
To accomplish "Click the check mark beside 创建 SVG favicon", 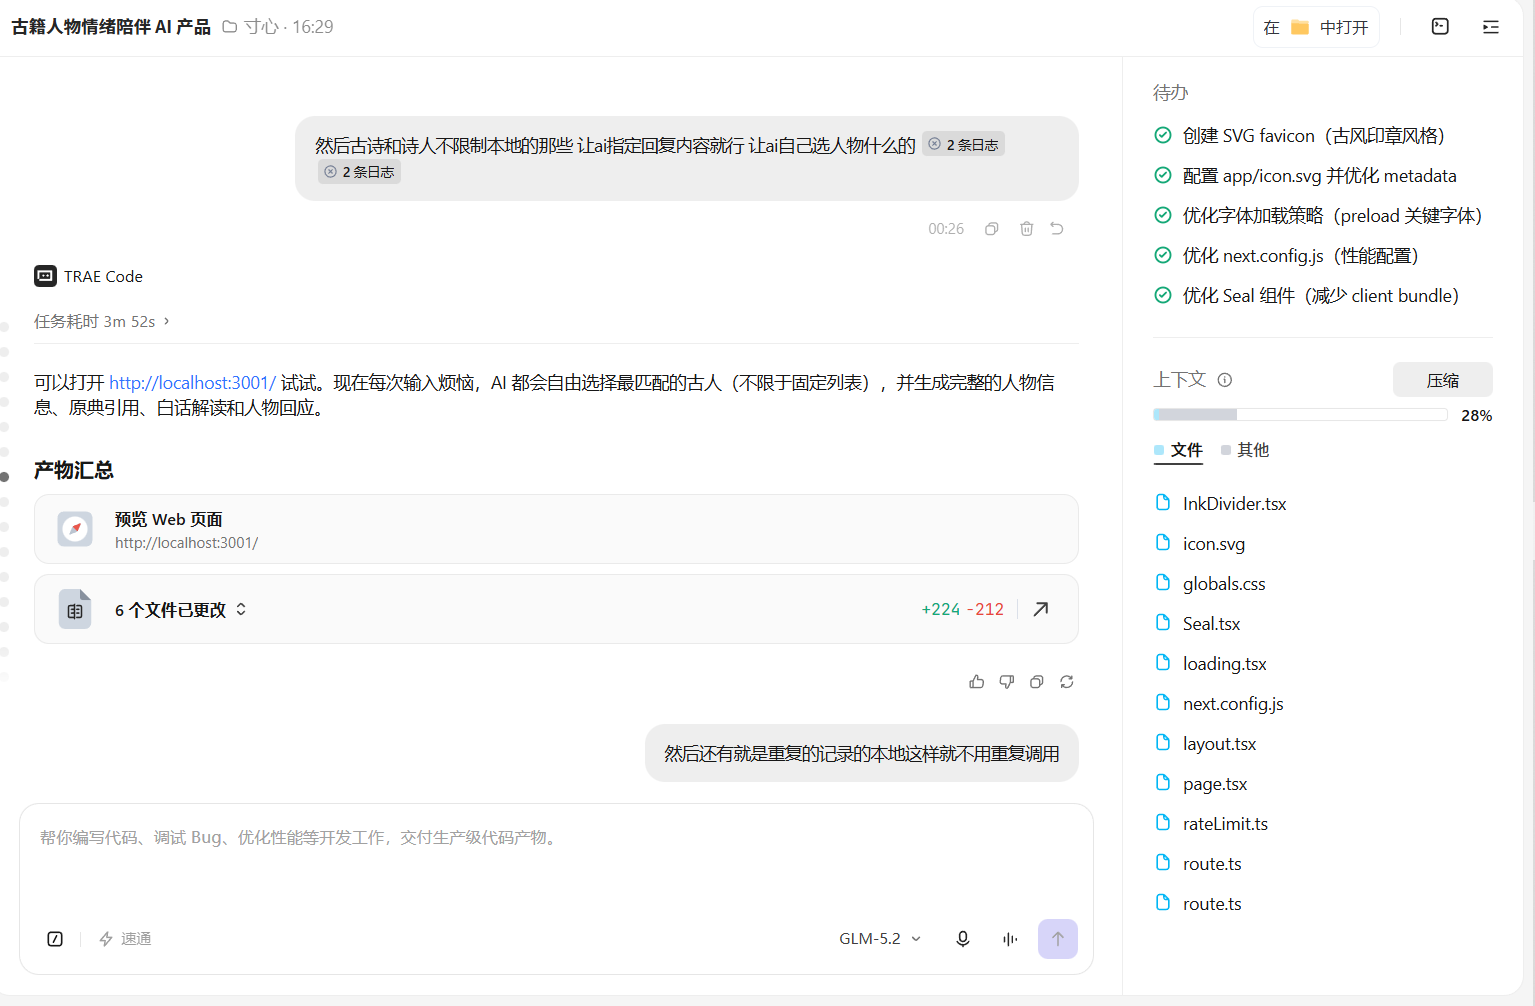I will point(1163,135).
